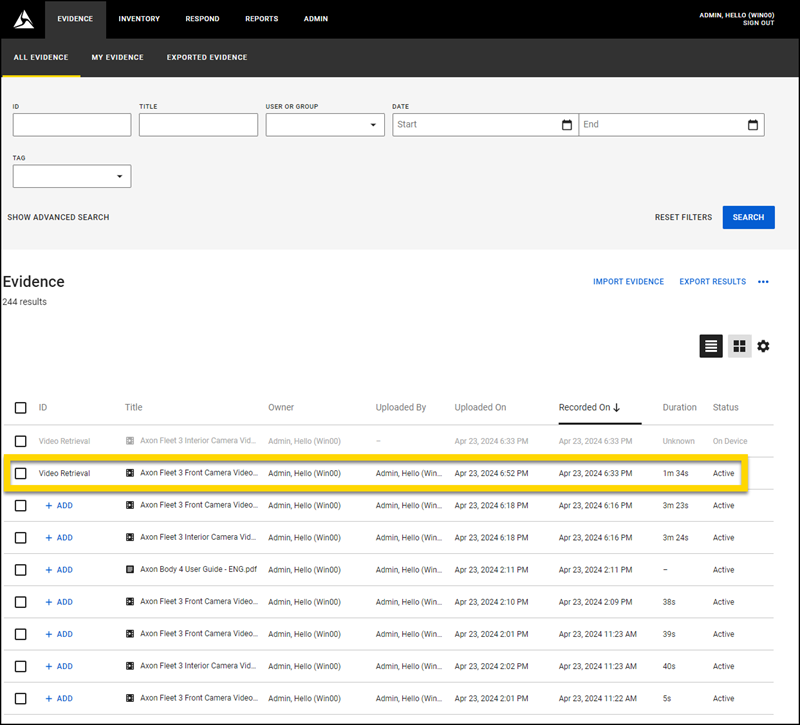
Task: Check the On Device row checkbox
Action: [x=20, y=441]
